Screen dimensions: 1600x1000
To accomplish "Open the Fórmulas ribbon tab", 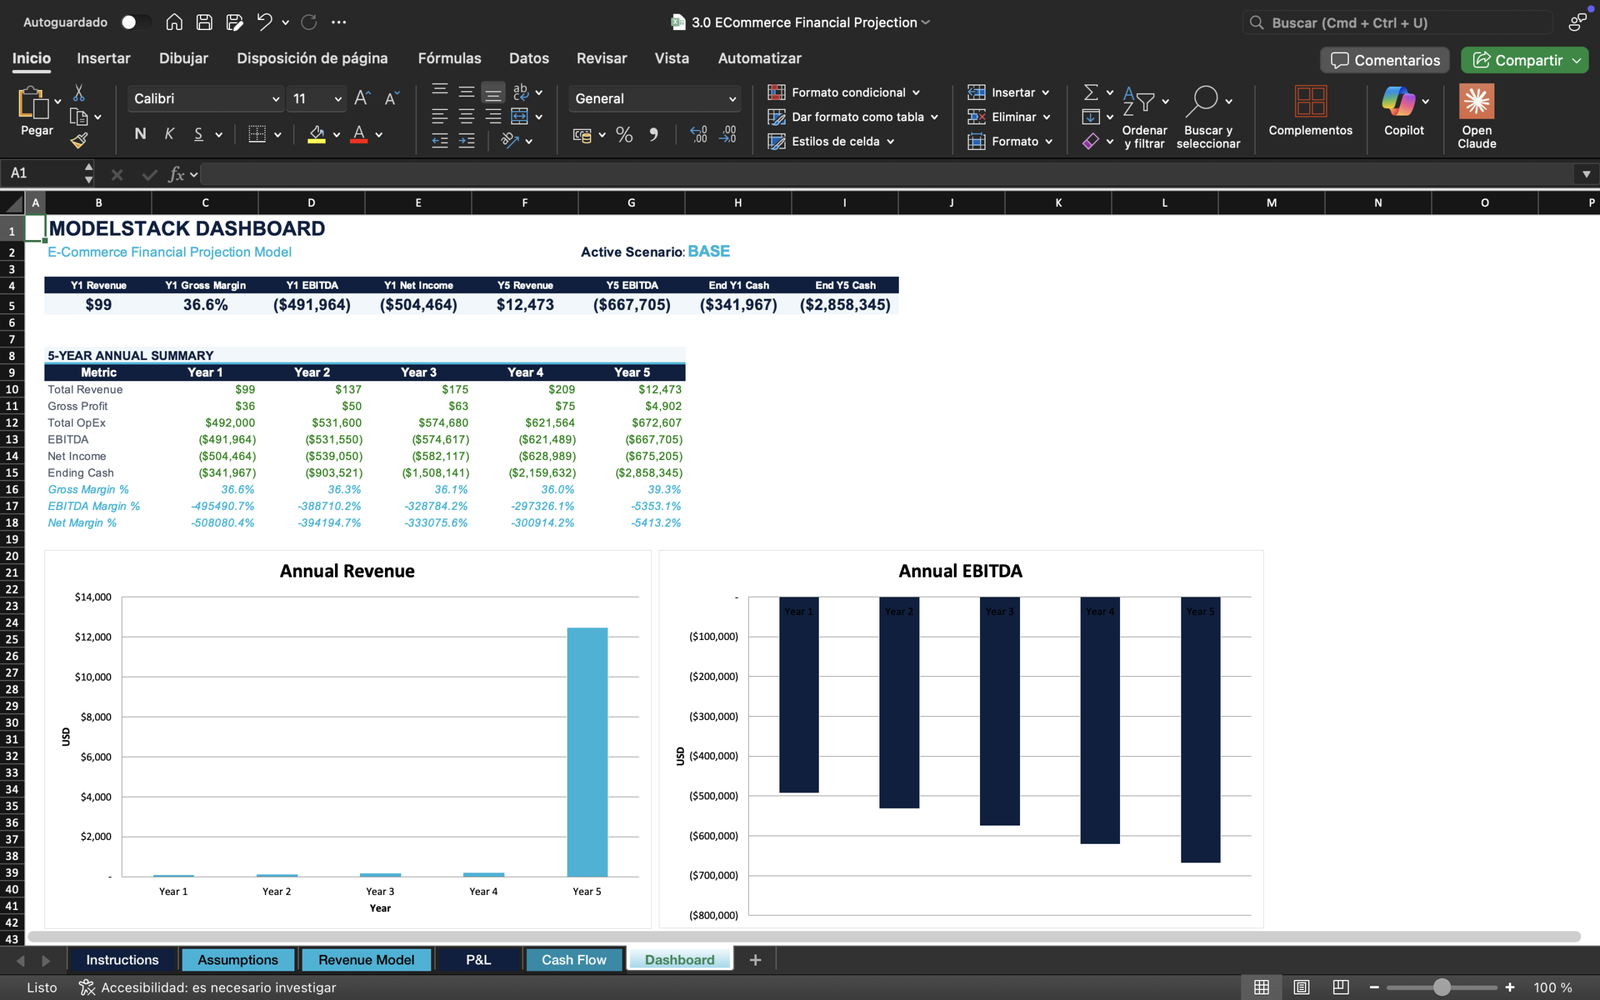I will pos(449,58).
